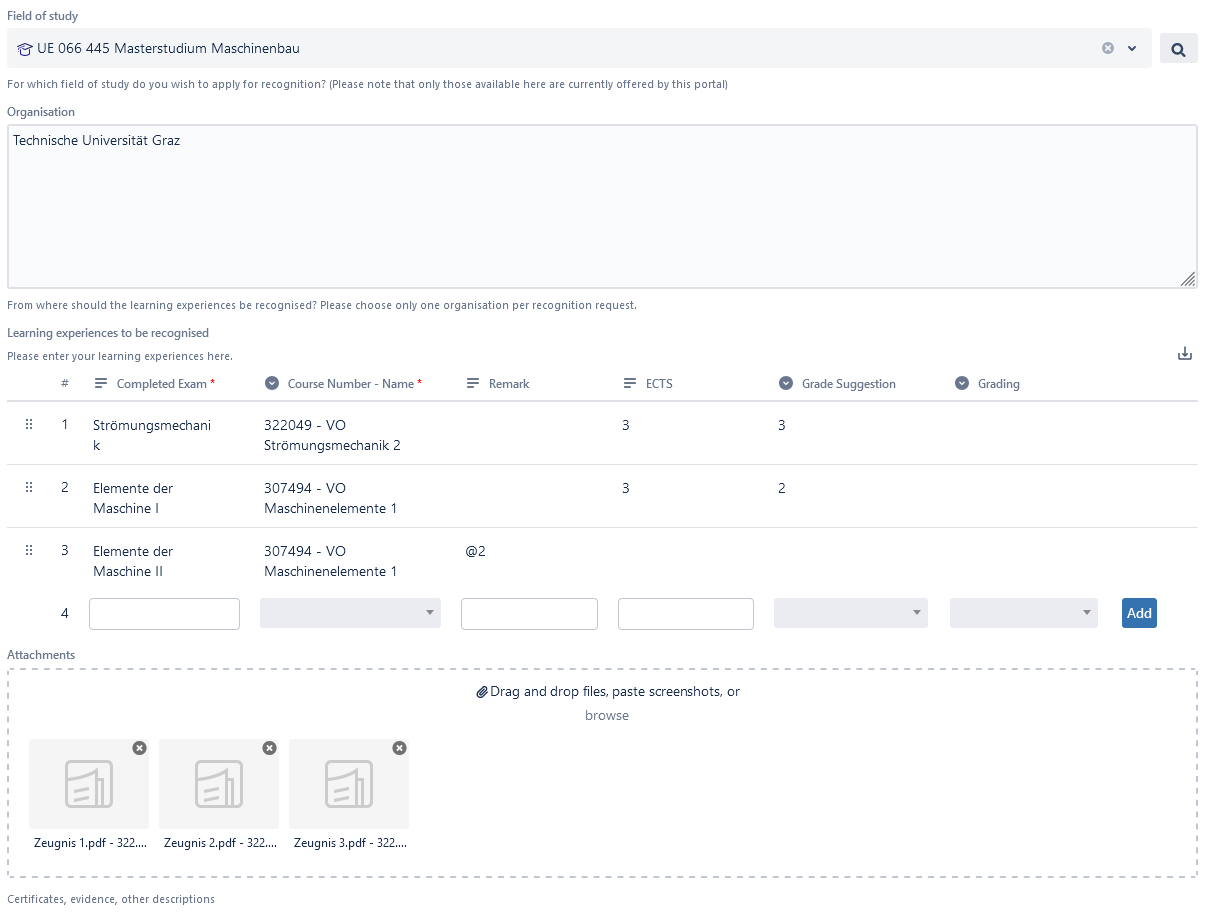Remove the Zeugnis 1.pdf attachment
This screenshot has width=1209, height=915.
139,748
